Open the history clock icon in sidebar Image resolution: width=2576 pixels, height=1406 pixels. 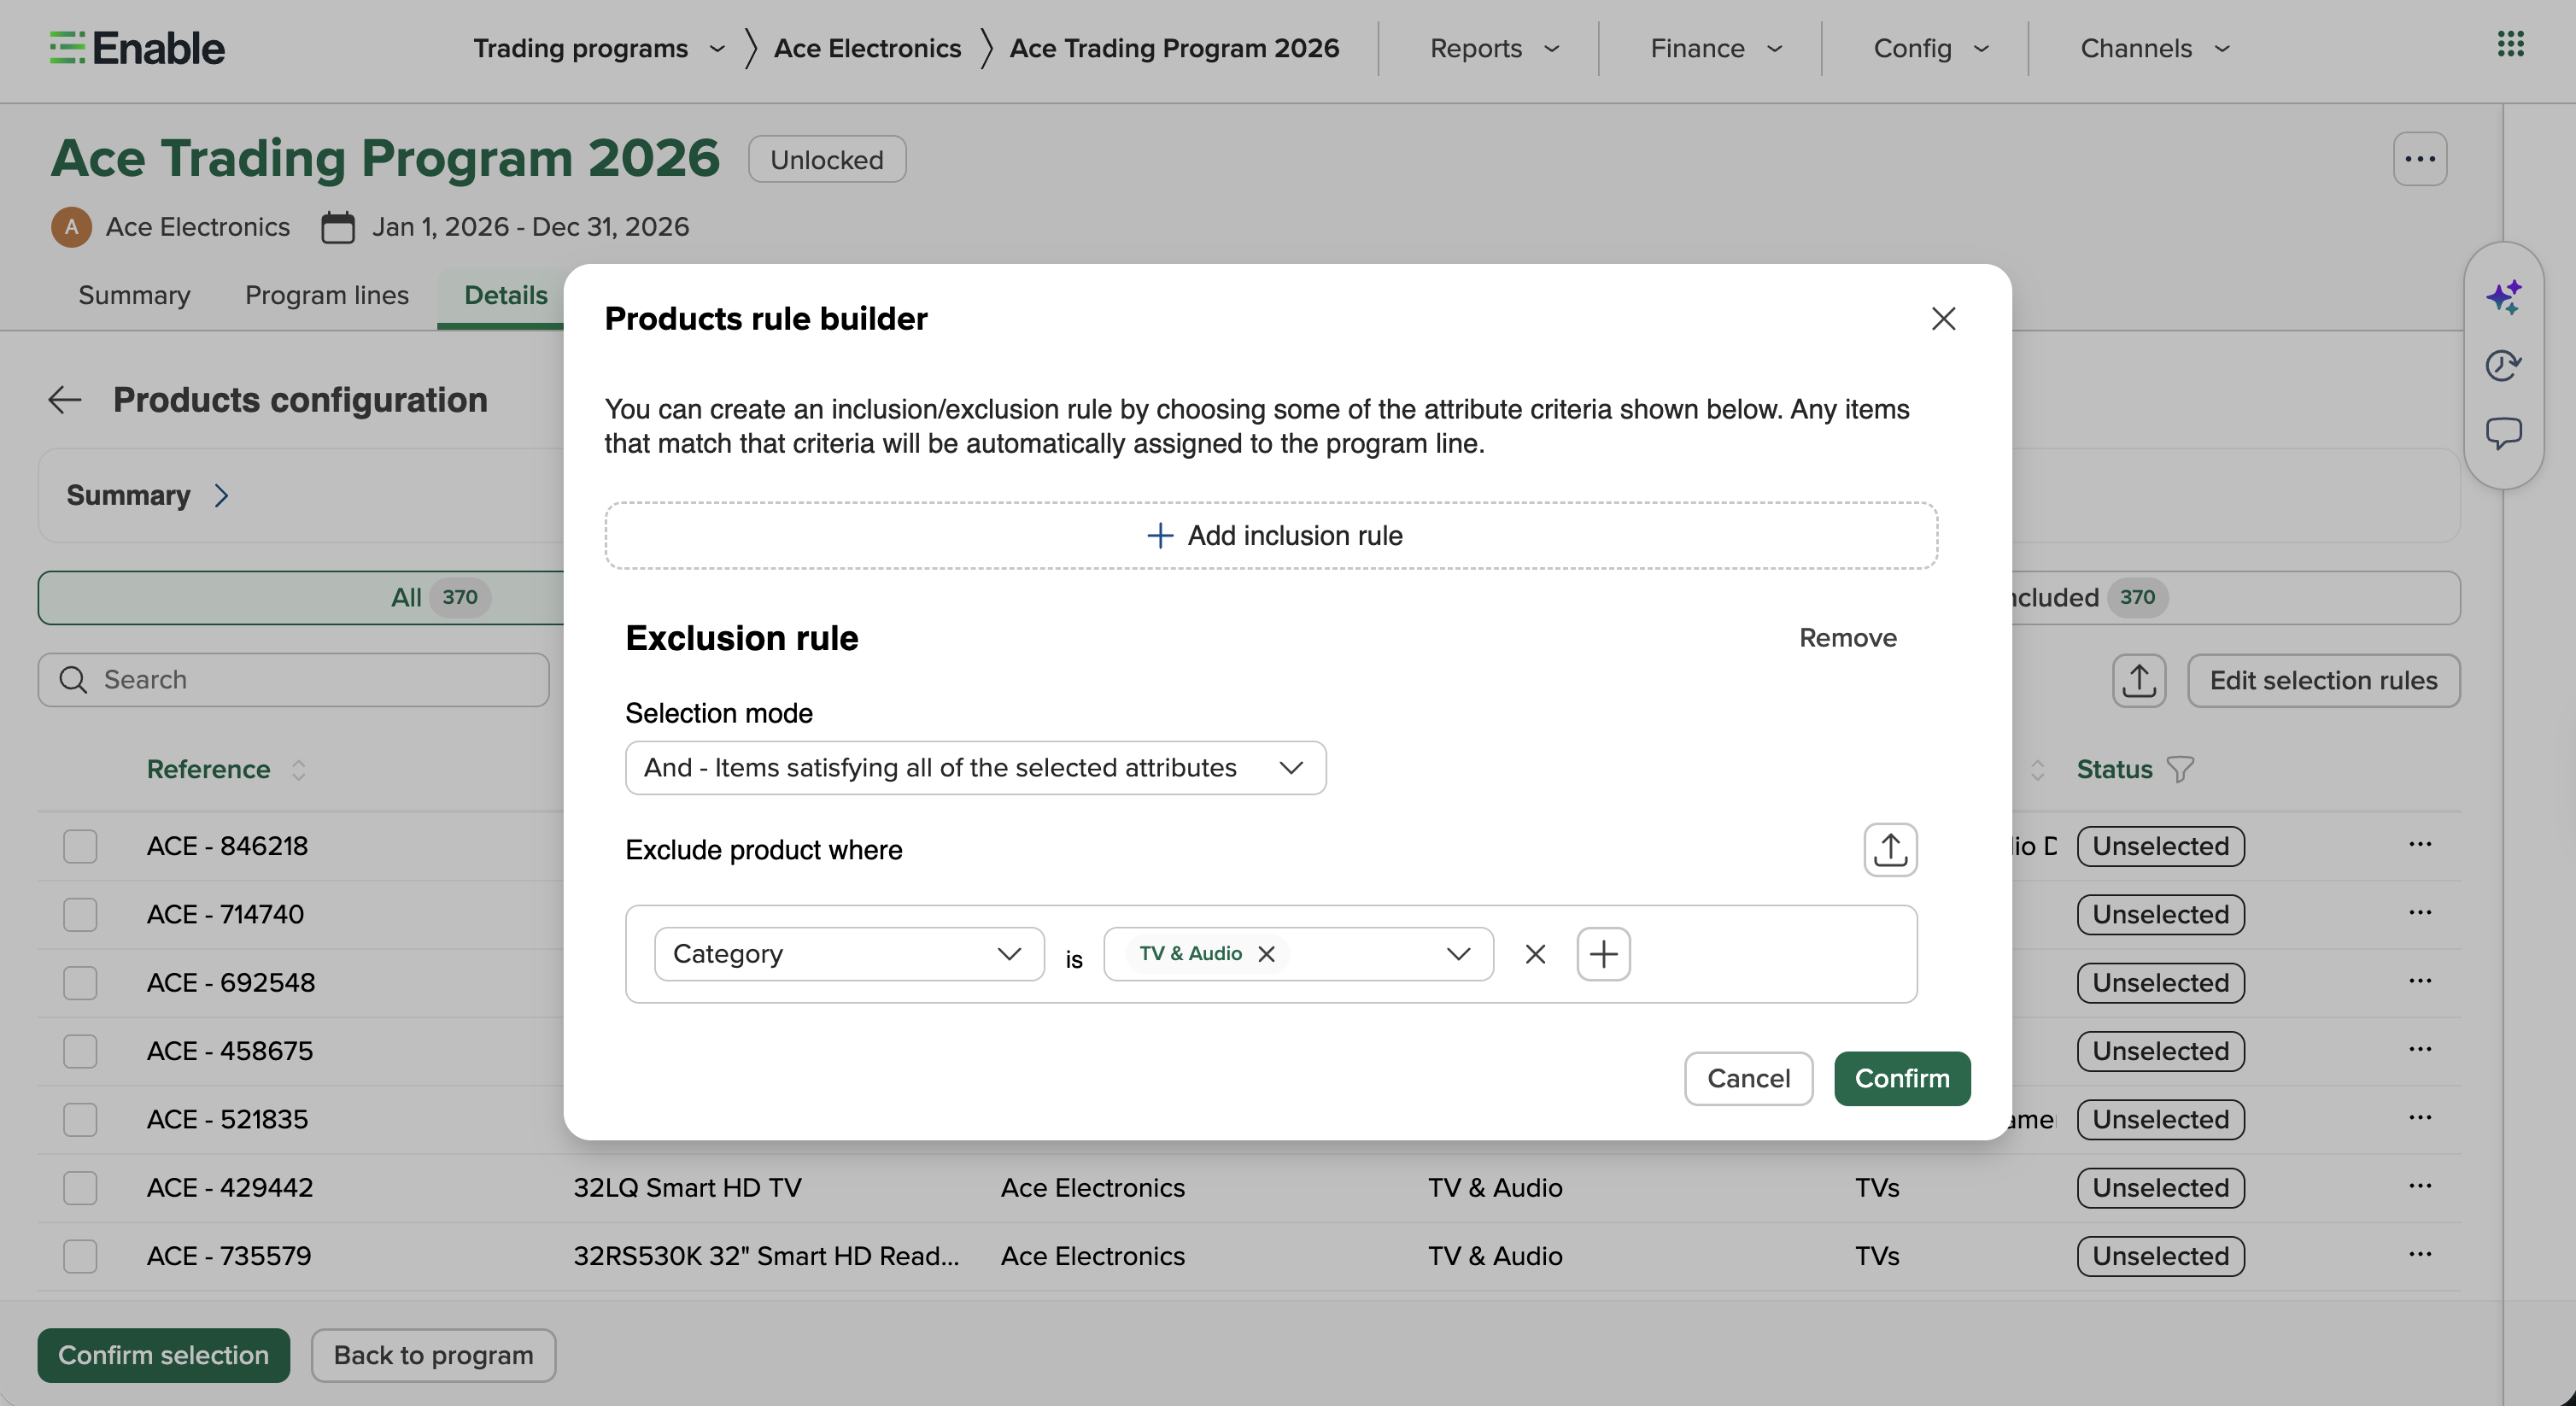coord(2504,365)
